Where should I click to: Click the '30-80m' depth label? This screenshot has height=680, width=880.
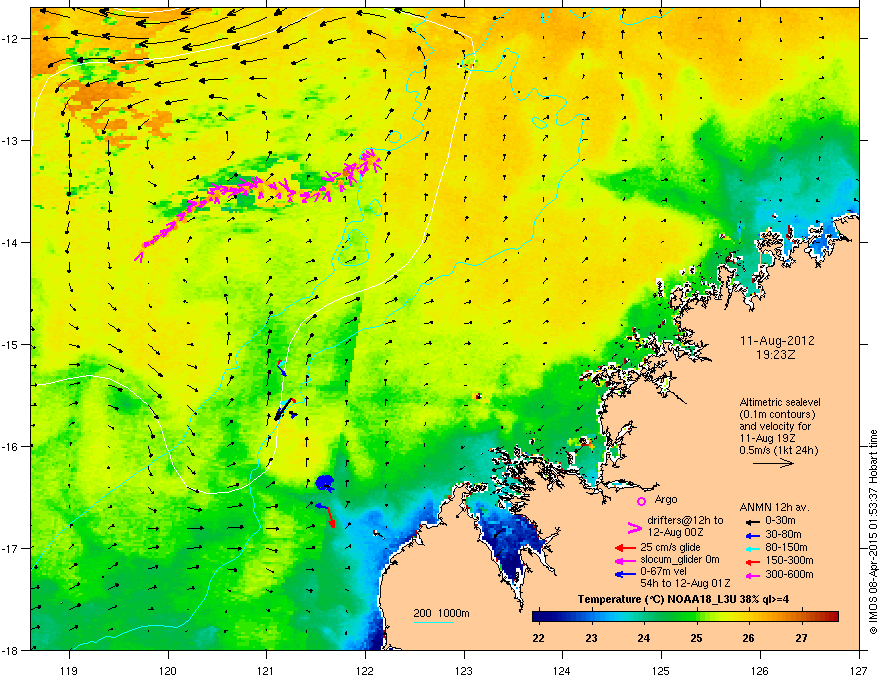[783, 534]
